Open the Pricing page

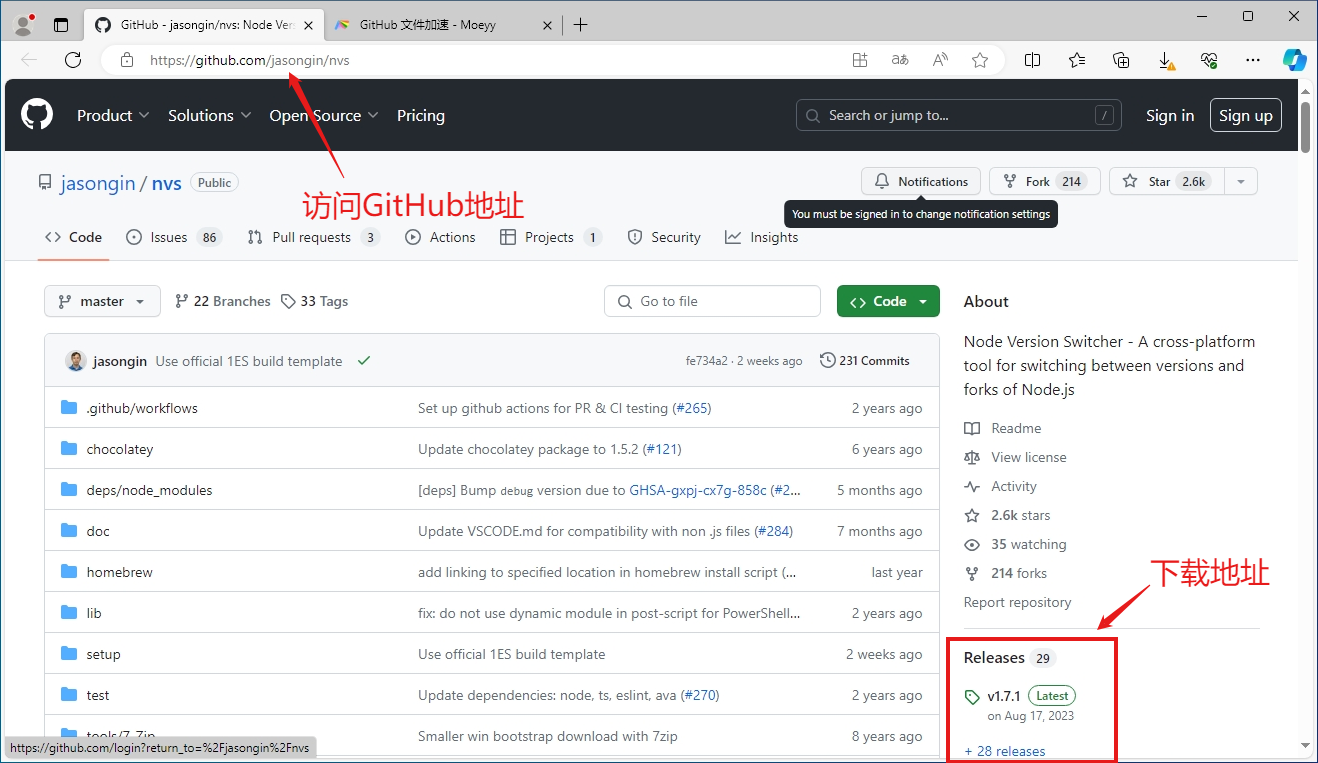point(420,115)
